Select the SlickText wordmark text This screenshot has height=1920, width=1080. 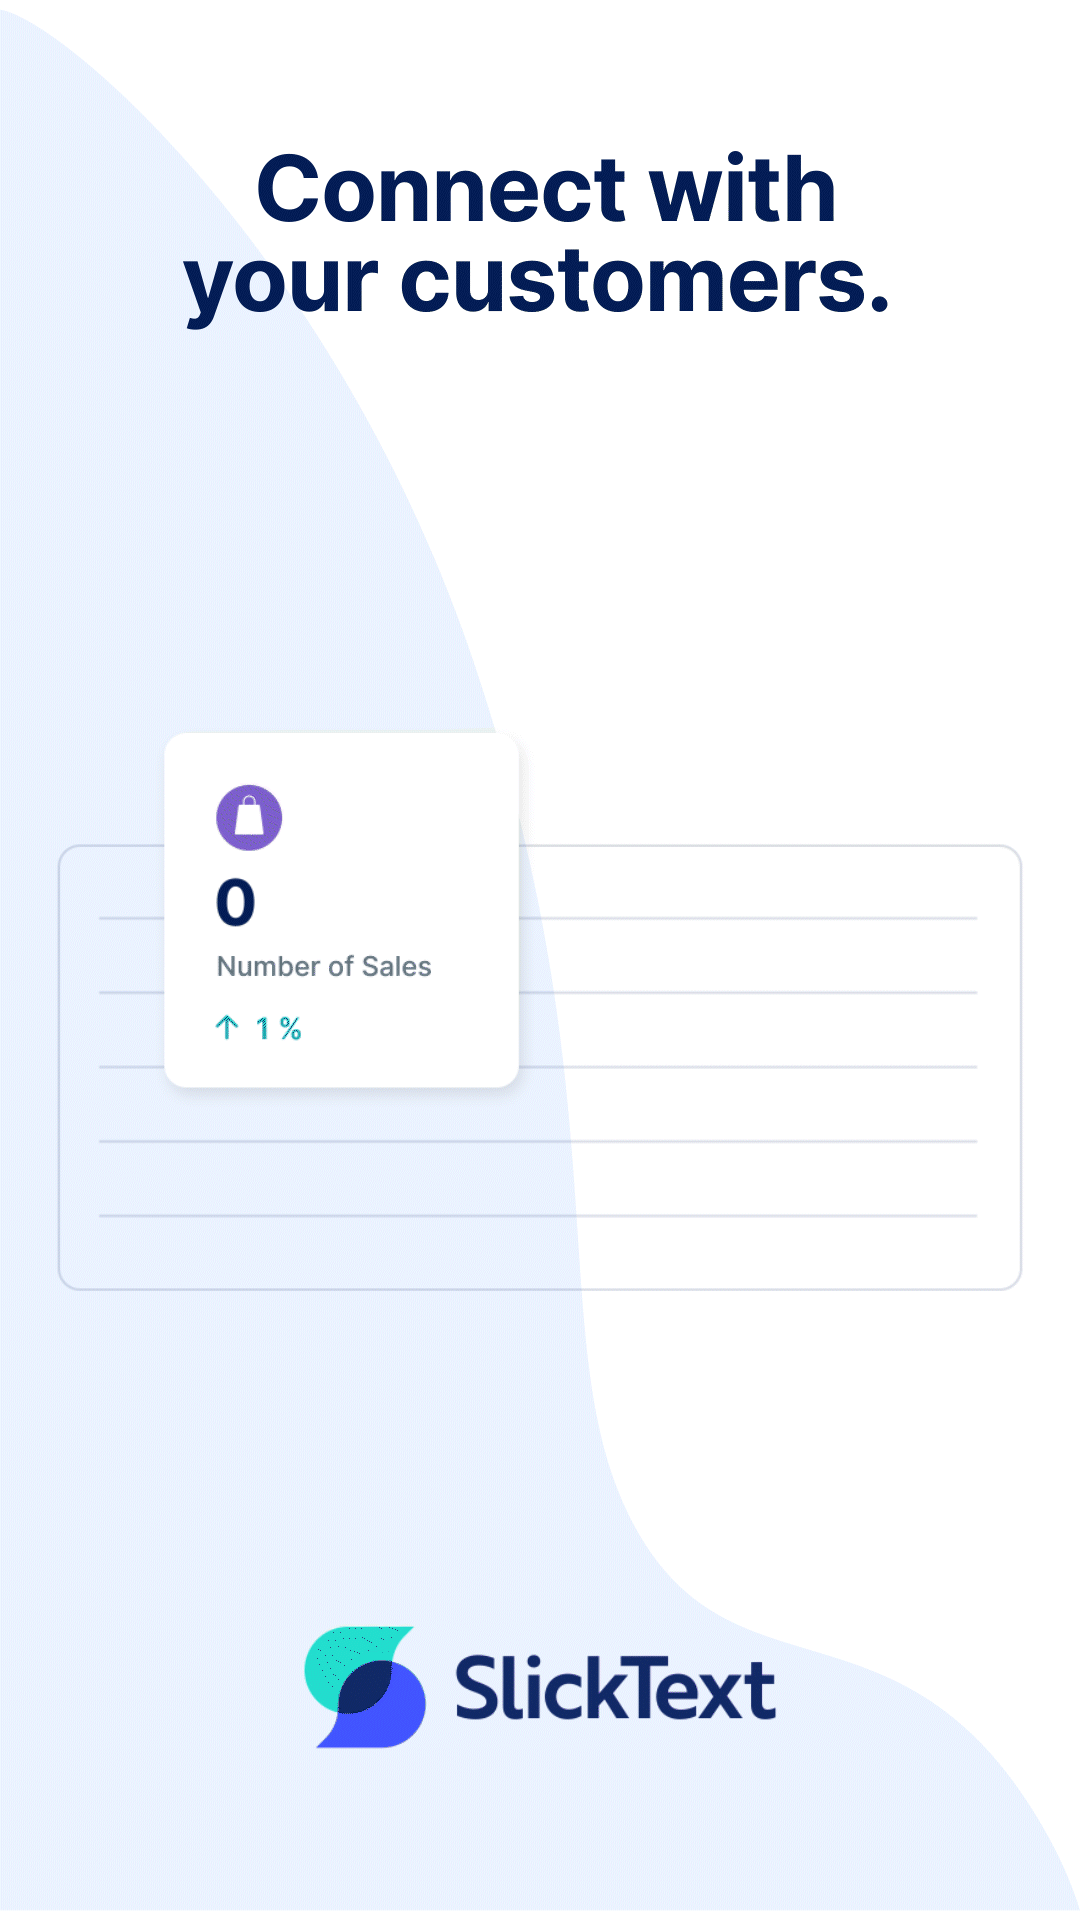tap(615, 1688)
